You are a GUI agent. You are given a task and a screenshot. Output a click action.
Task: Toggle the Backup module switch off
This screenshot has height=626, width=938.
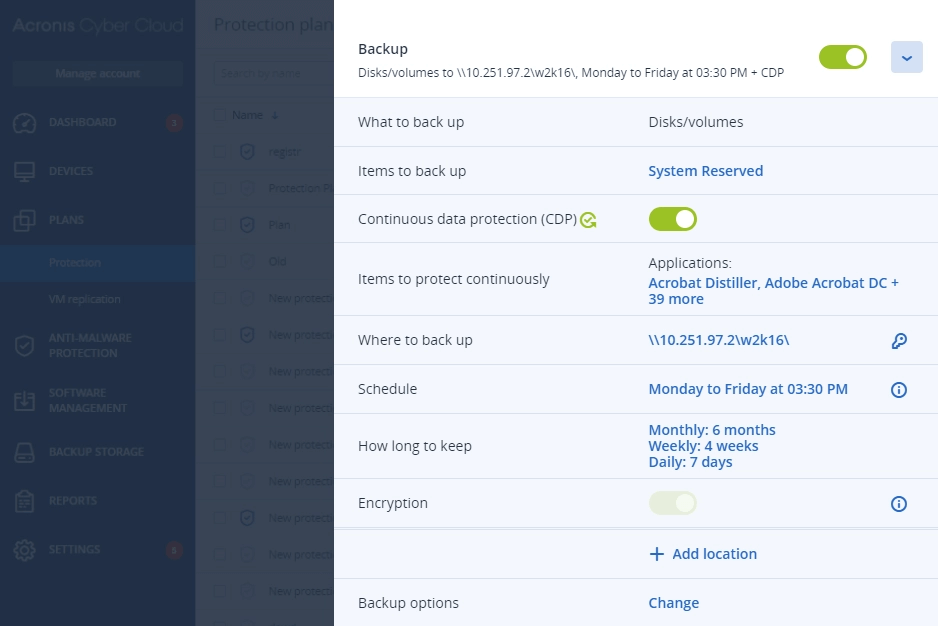[842, 57]
